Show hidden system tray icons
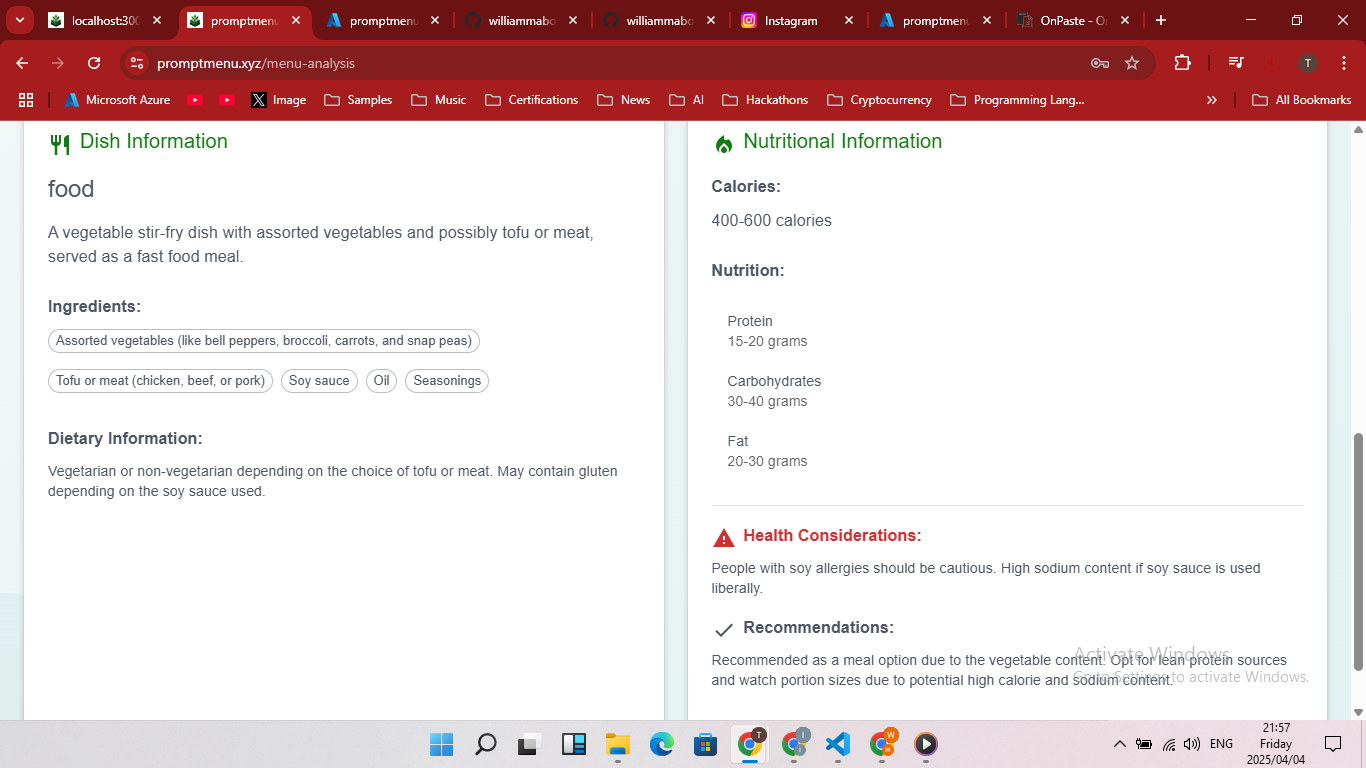Screen dimensions: 1366x768 (x=1120, y=744)
